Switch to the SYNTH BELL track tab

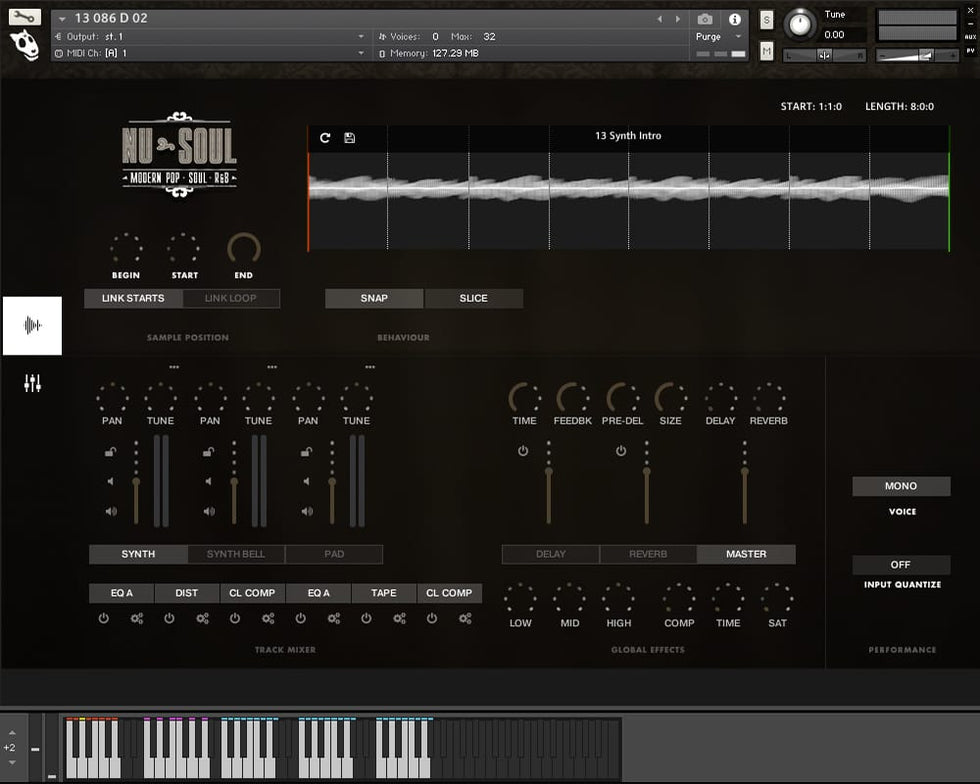[x=235, y=554]
